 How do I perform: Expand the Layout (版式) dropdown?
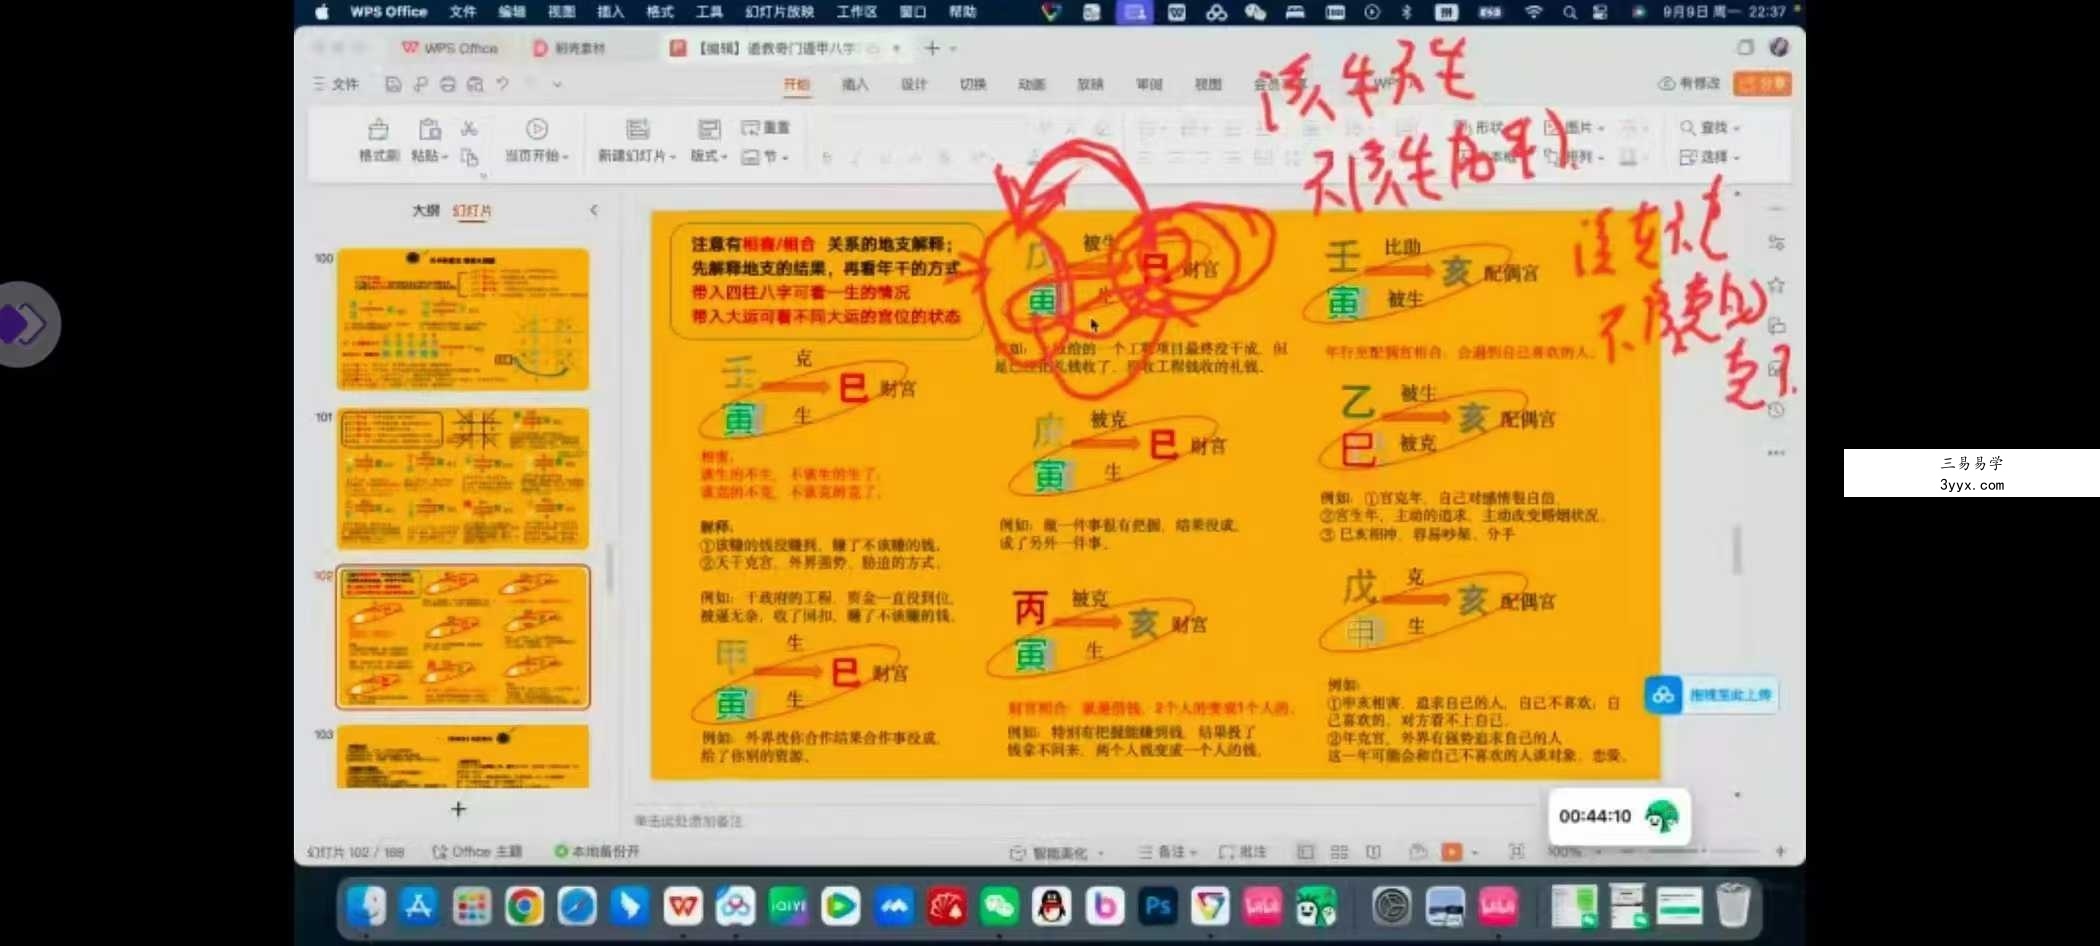click(724, 157)
